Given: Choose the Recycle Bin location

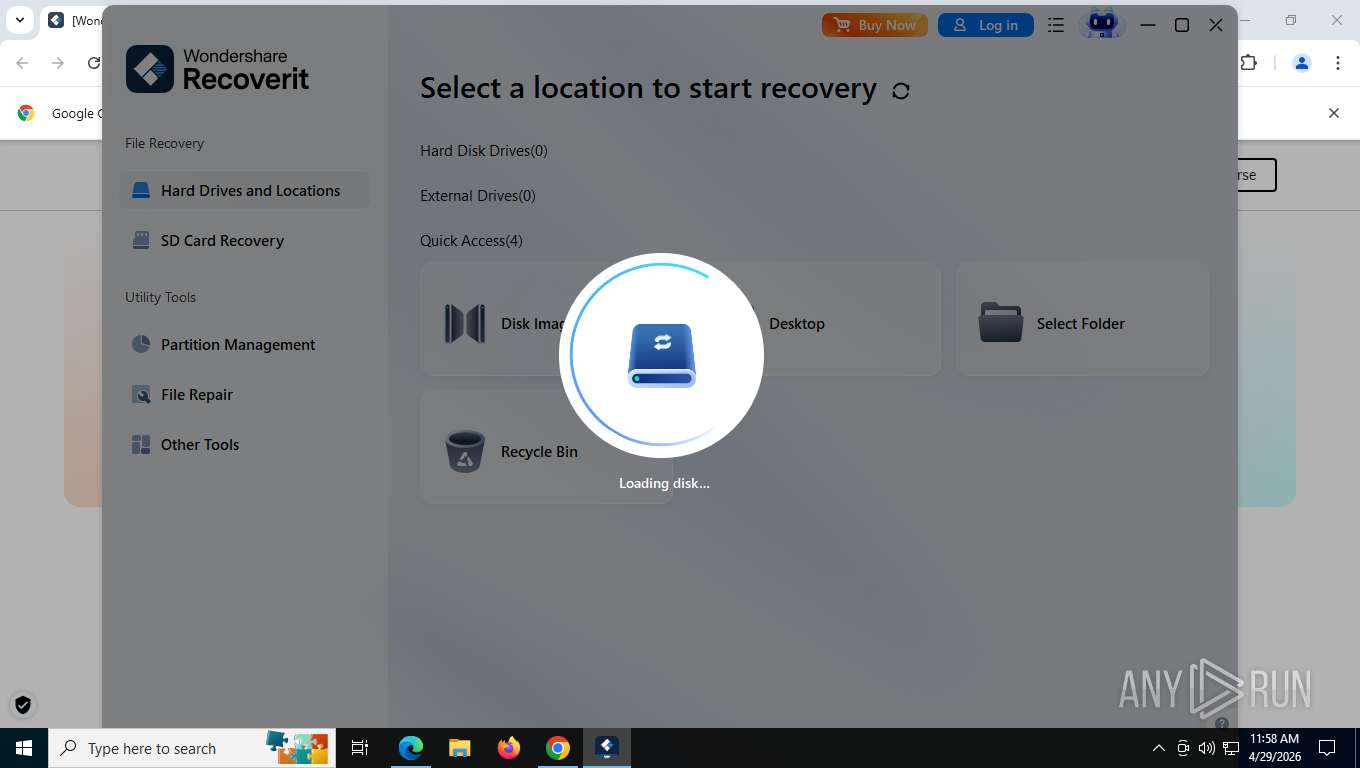Looking at the screenshot, I should [x=546, y=447].
